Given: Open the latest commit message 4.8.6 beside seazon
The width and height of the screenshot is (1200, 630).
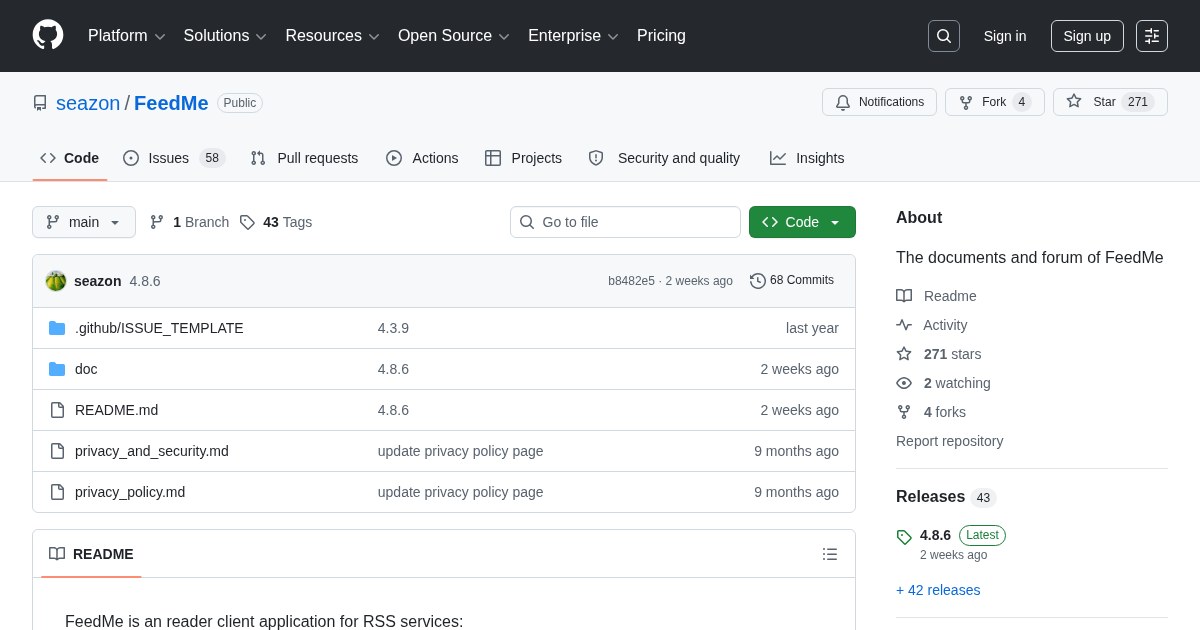Looking at the screenshot, I should point(145,281).
